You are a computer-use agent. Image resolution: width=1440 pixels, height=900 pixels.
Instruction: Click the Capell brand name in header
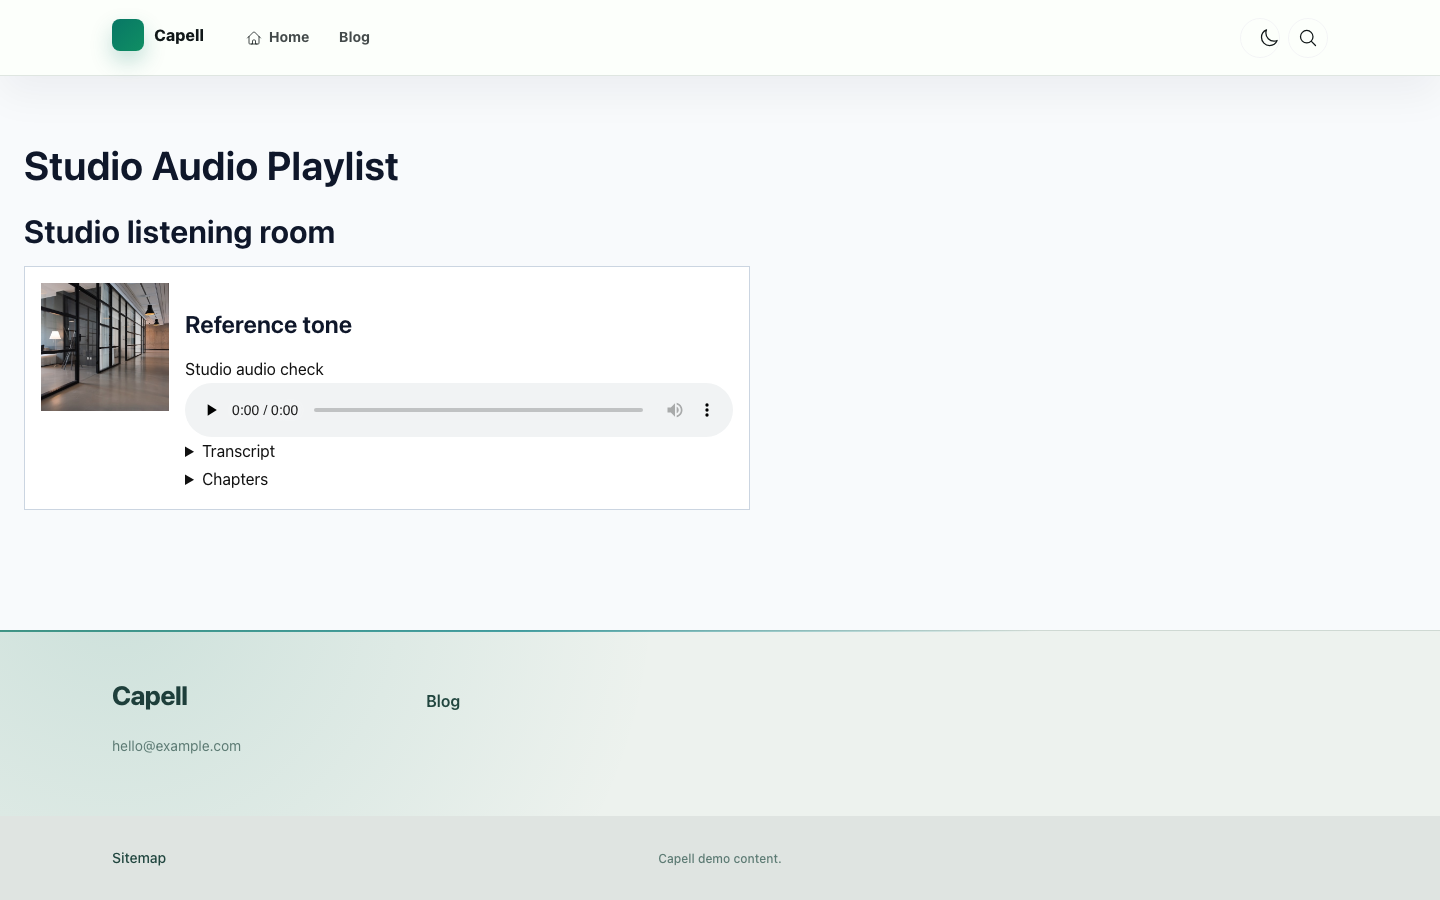tap(179, 35)
